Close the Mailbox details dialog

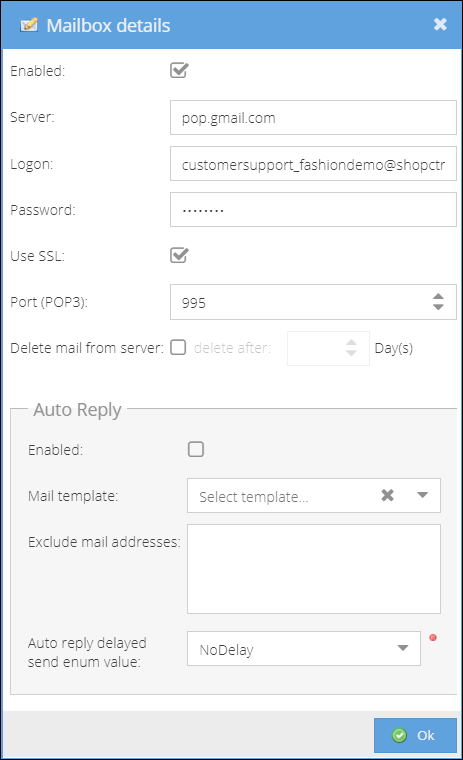(440, 24)
